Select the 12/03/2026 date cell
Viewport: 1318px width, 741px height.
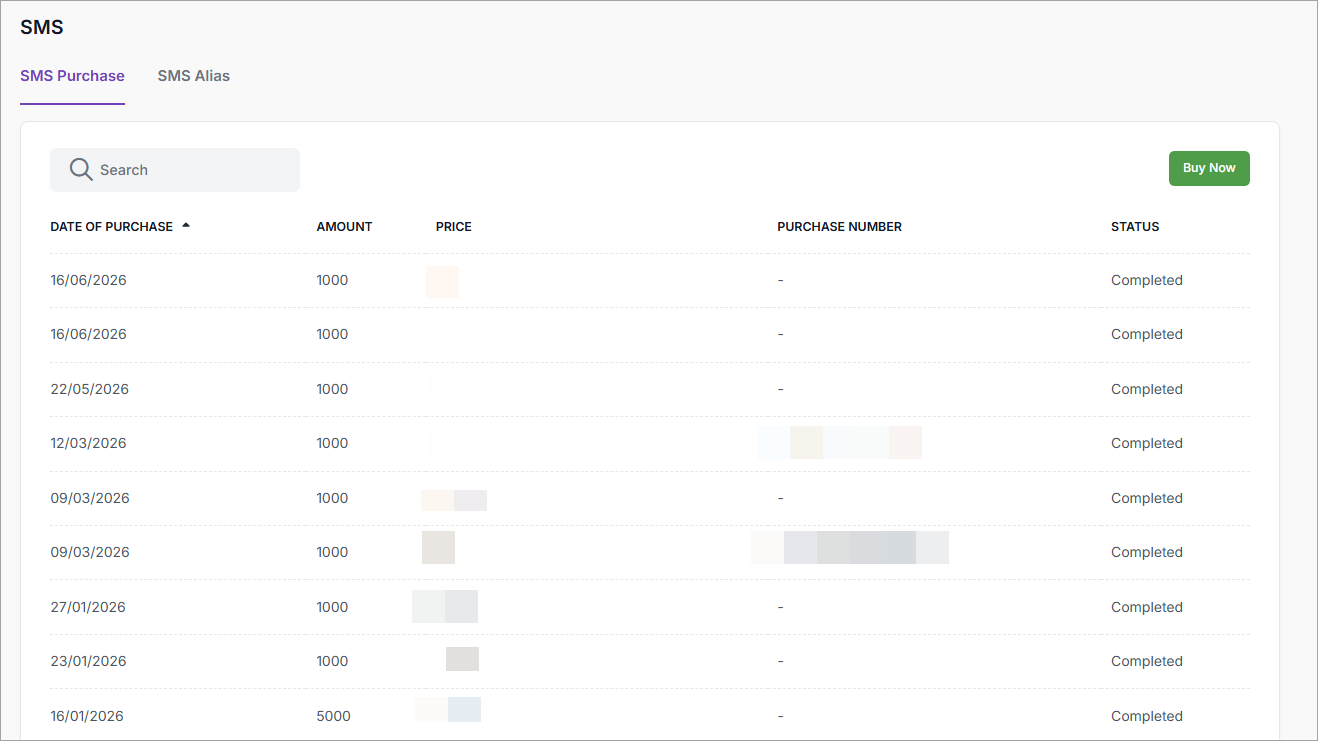89,443
